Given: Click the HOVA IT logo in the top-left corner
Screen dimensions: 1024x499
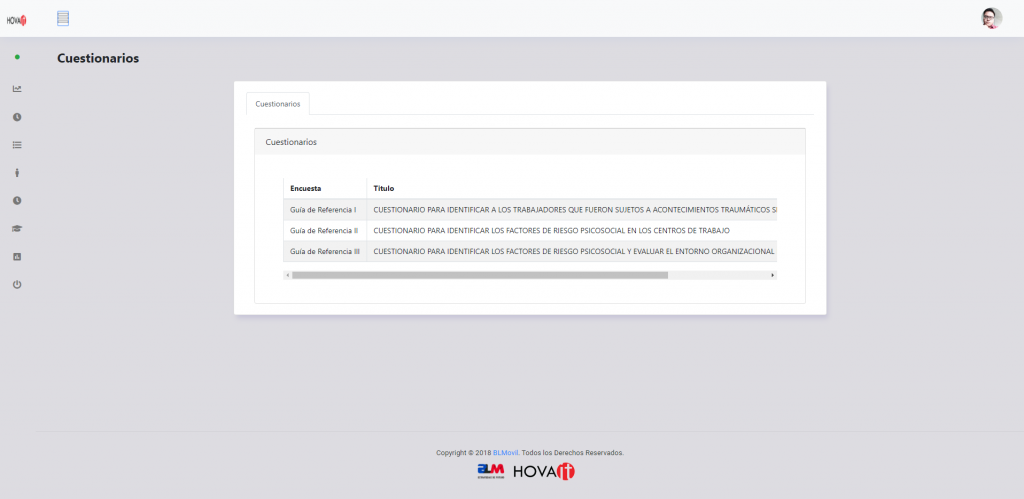Looking at the screenshot, I should pos(16,18).
